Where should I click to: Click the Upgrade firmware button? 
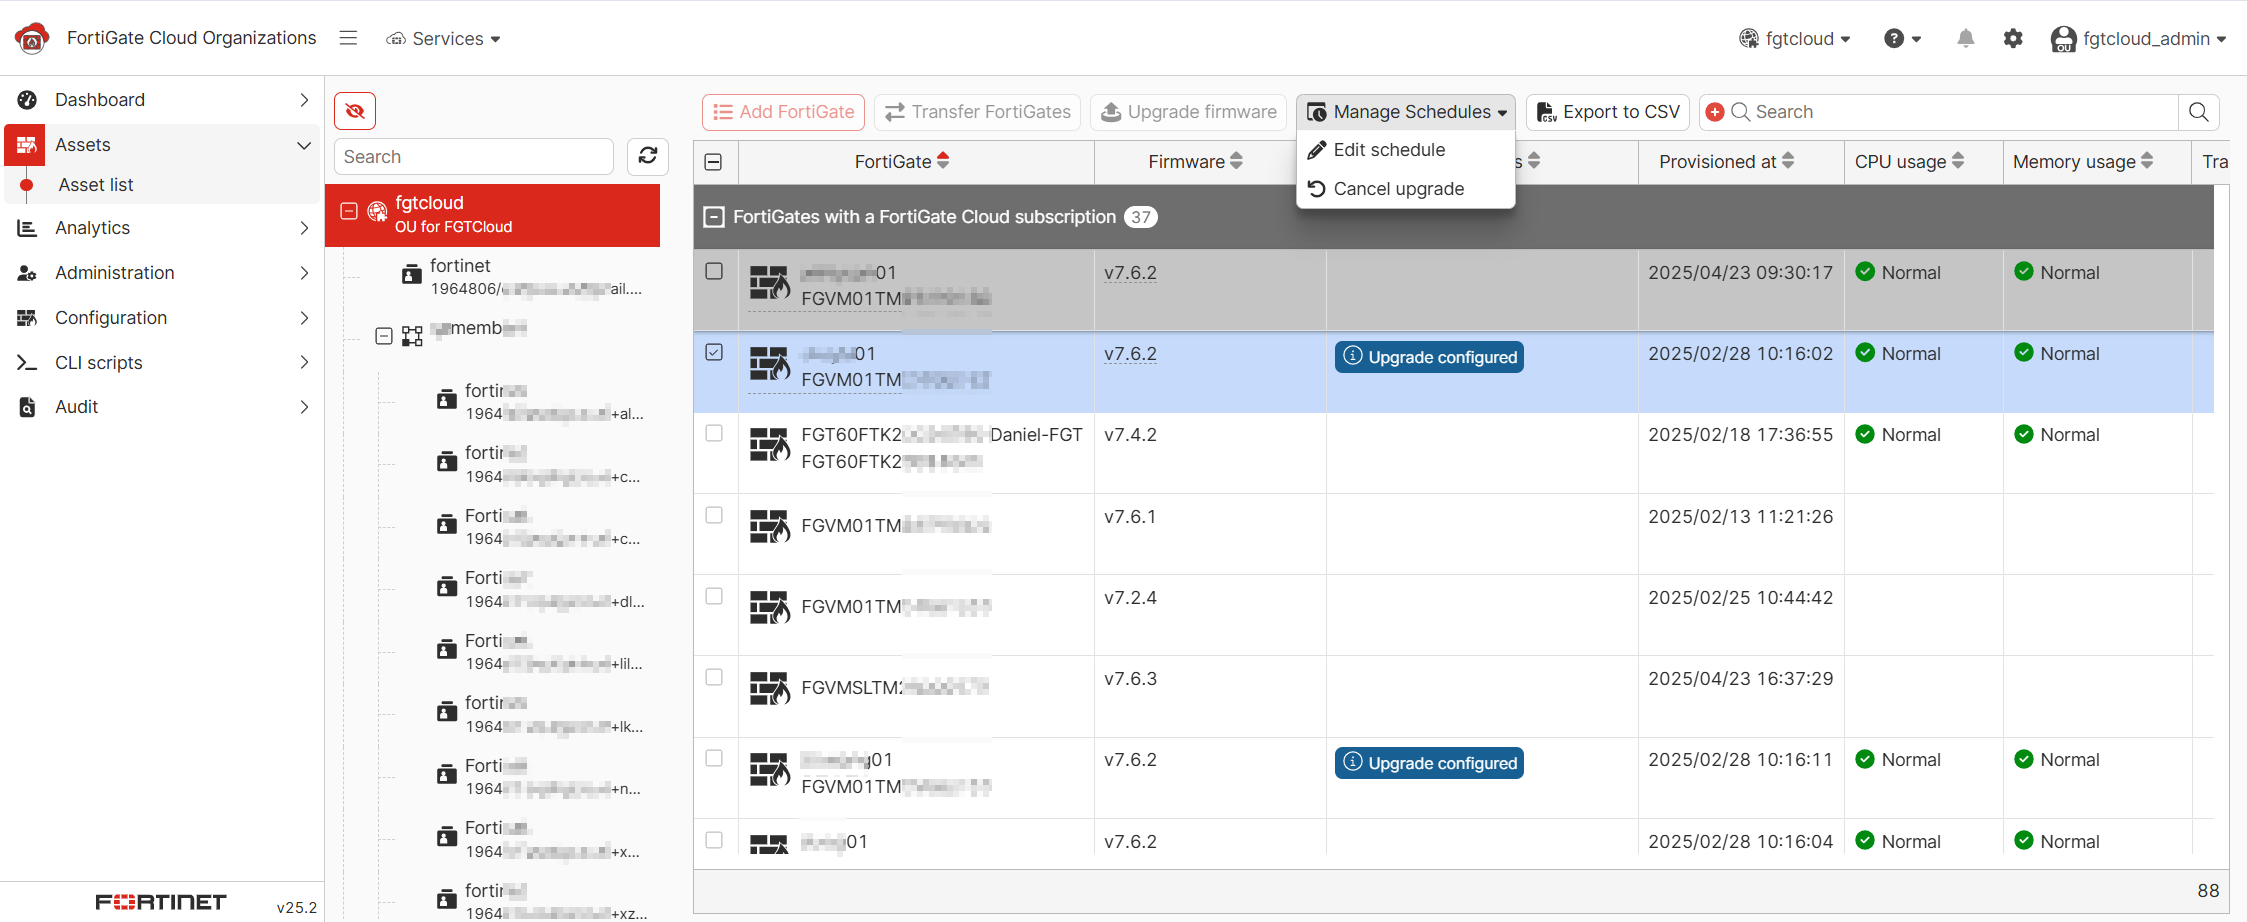[x=1189, y=112]
